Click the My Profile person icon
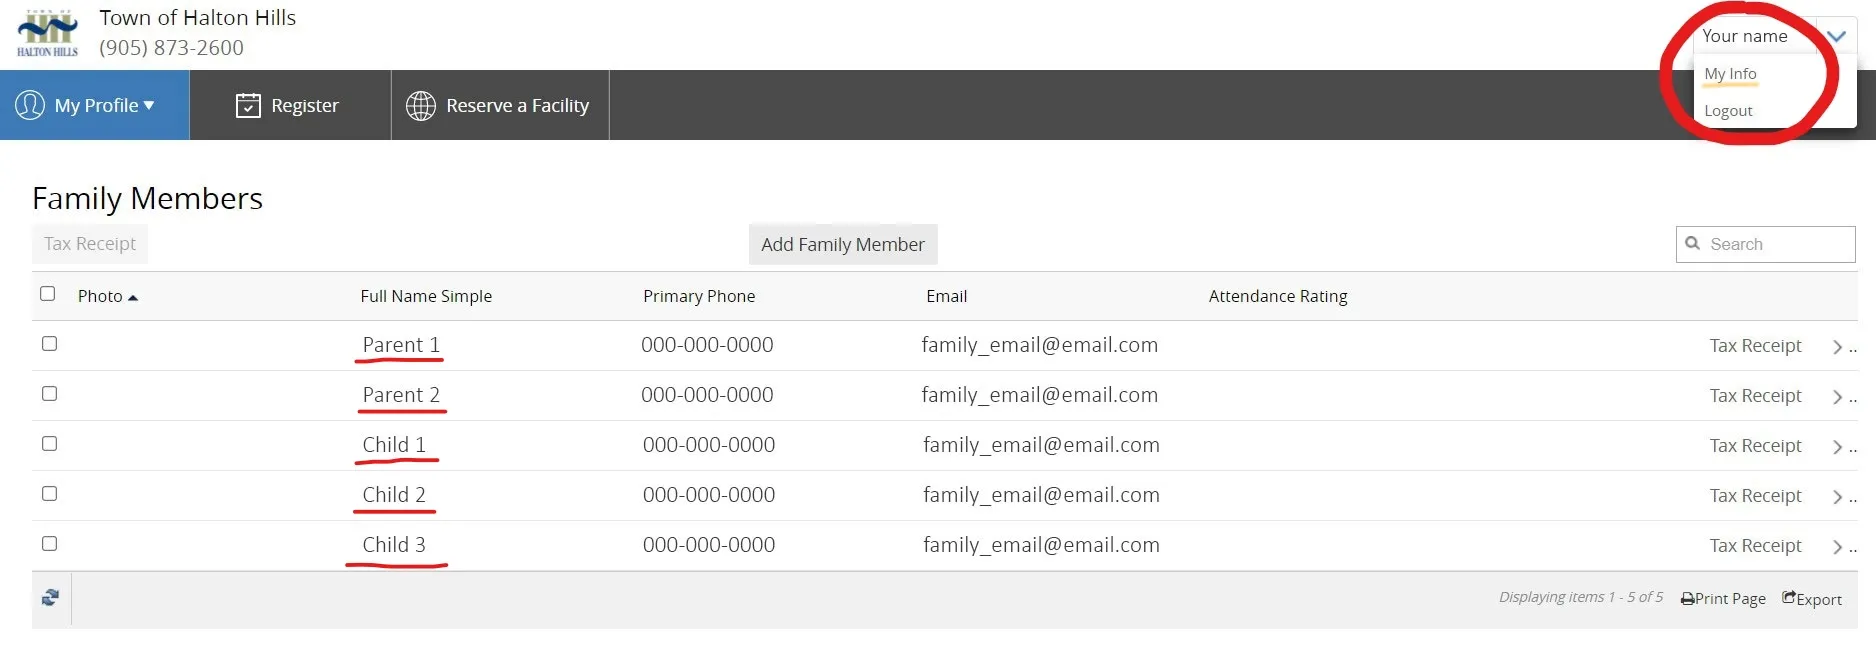 point(30,105)
